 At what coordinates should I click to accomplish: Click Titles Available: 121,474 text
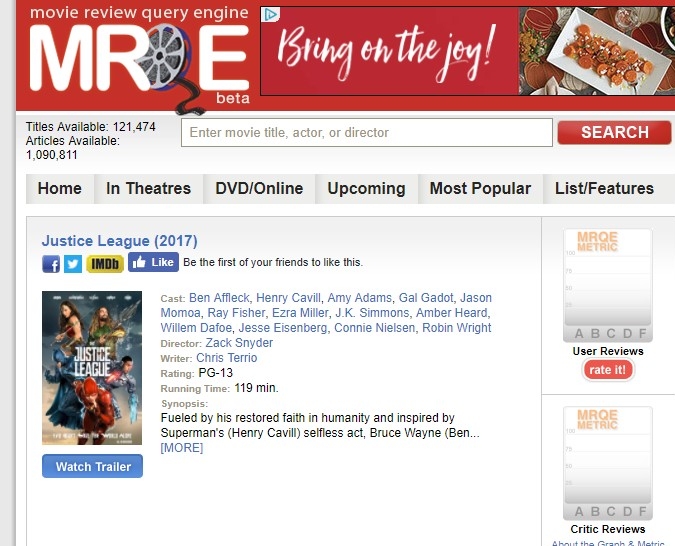point(90,127)
